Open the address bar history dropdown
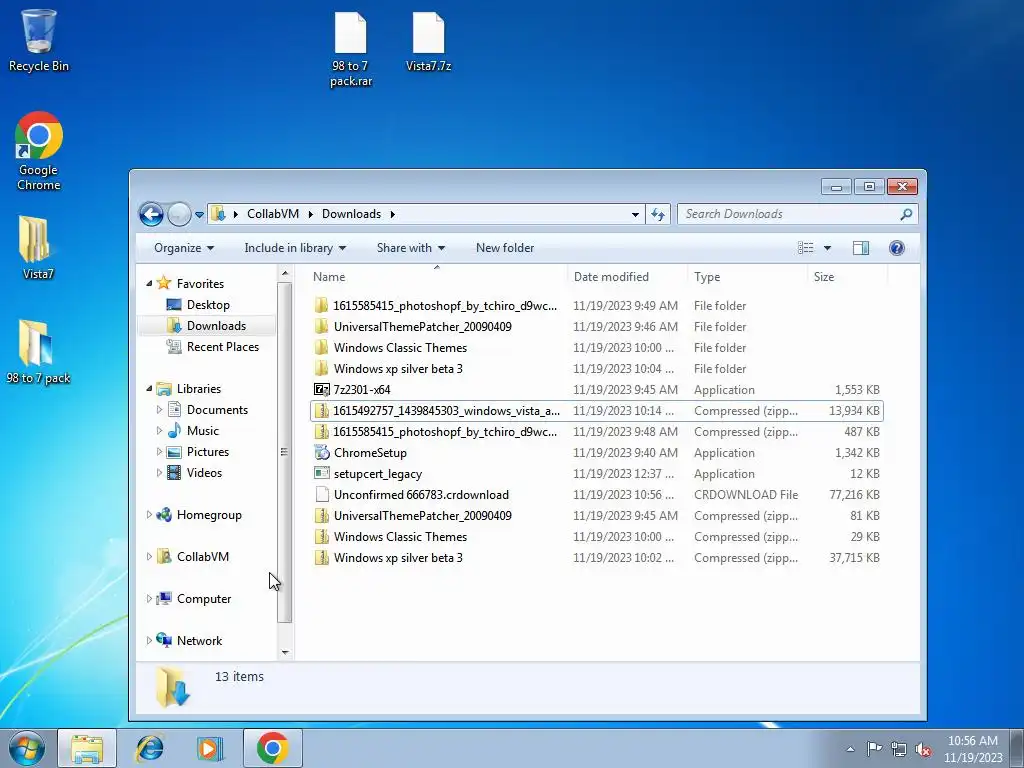Image resolution: width=1024 pixels, height=768 pixels. [635, 214]
